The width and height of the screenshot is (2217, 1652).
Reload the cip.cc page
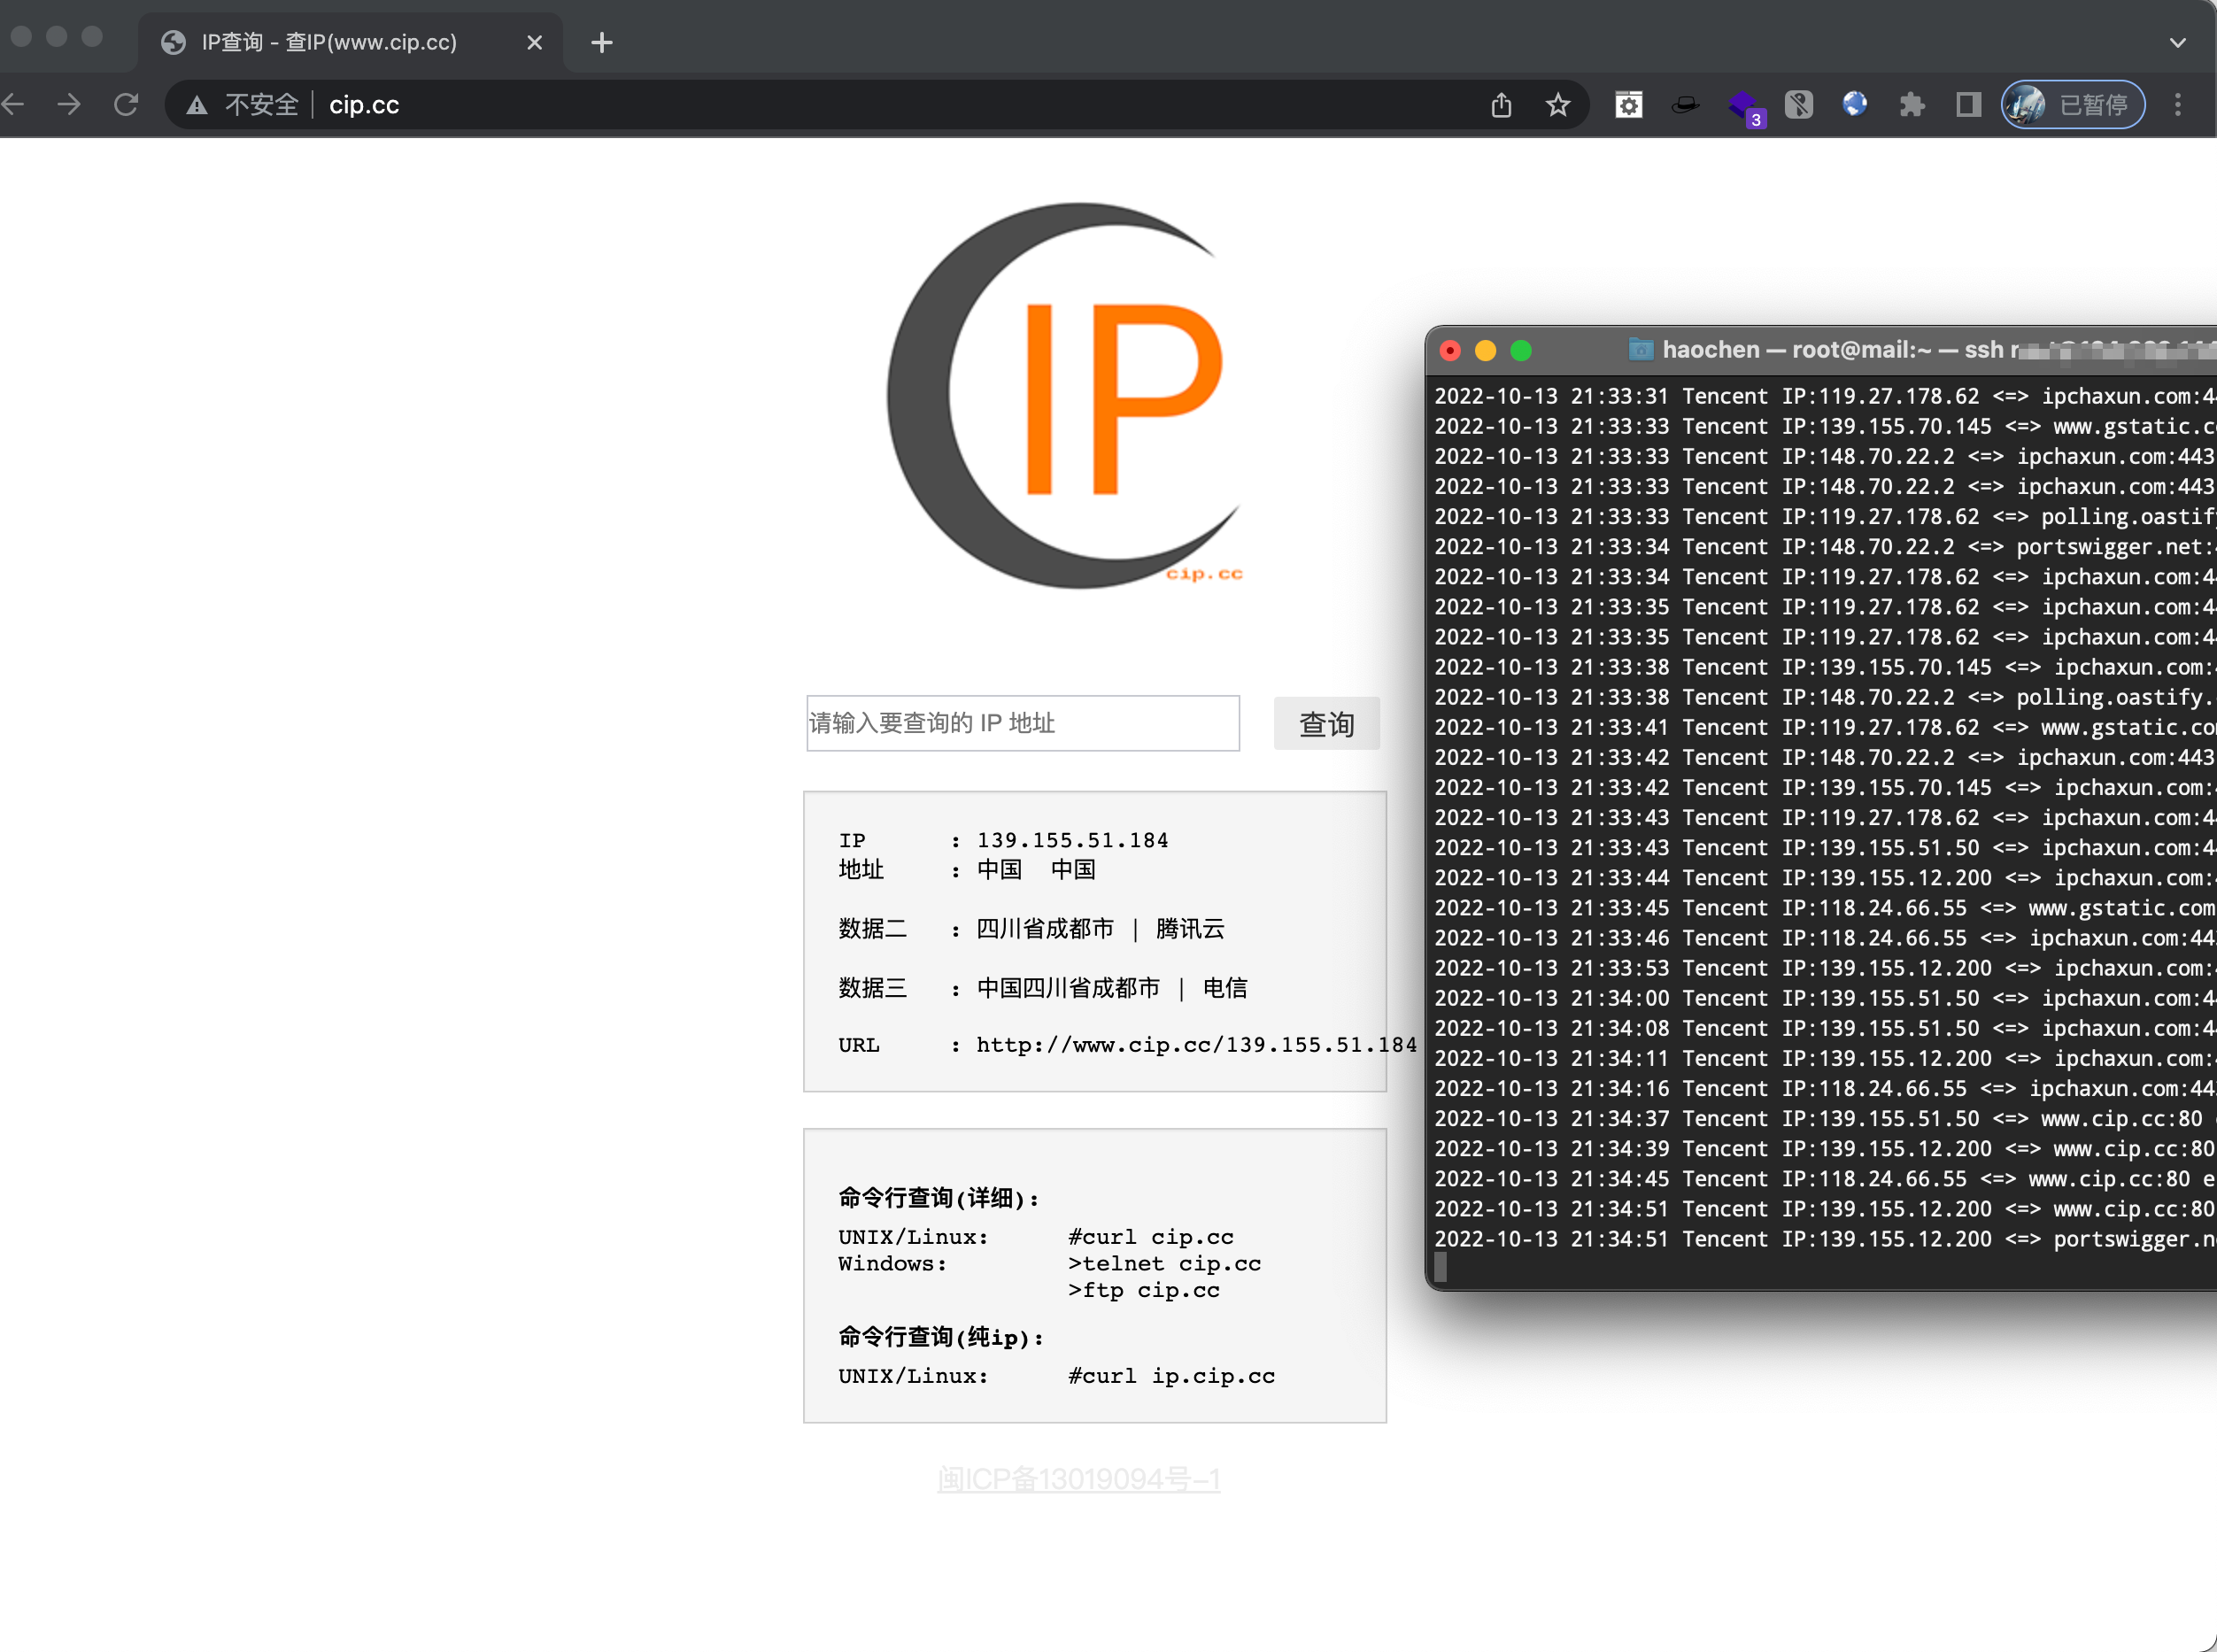[126, 105]
